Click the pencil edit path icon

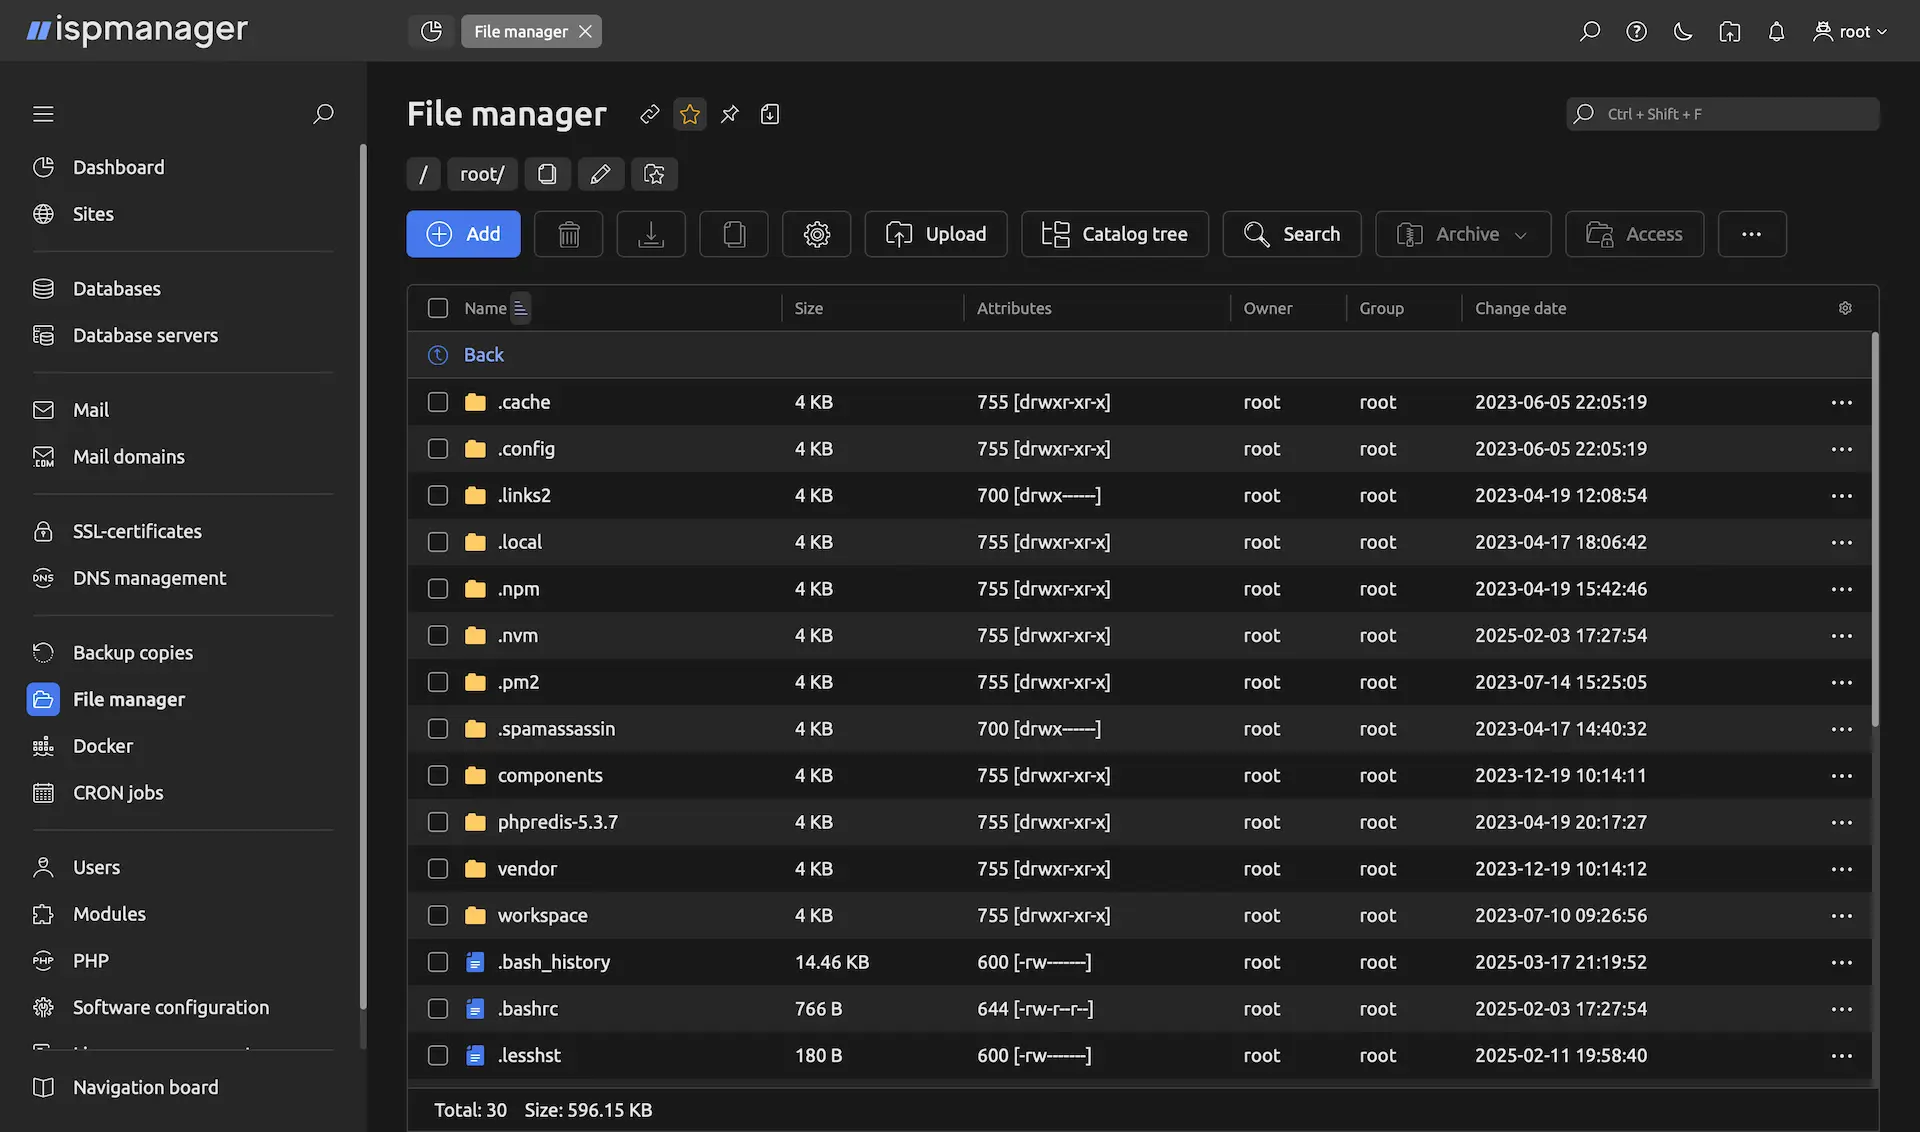[x=600, y=174]
